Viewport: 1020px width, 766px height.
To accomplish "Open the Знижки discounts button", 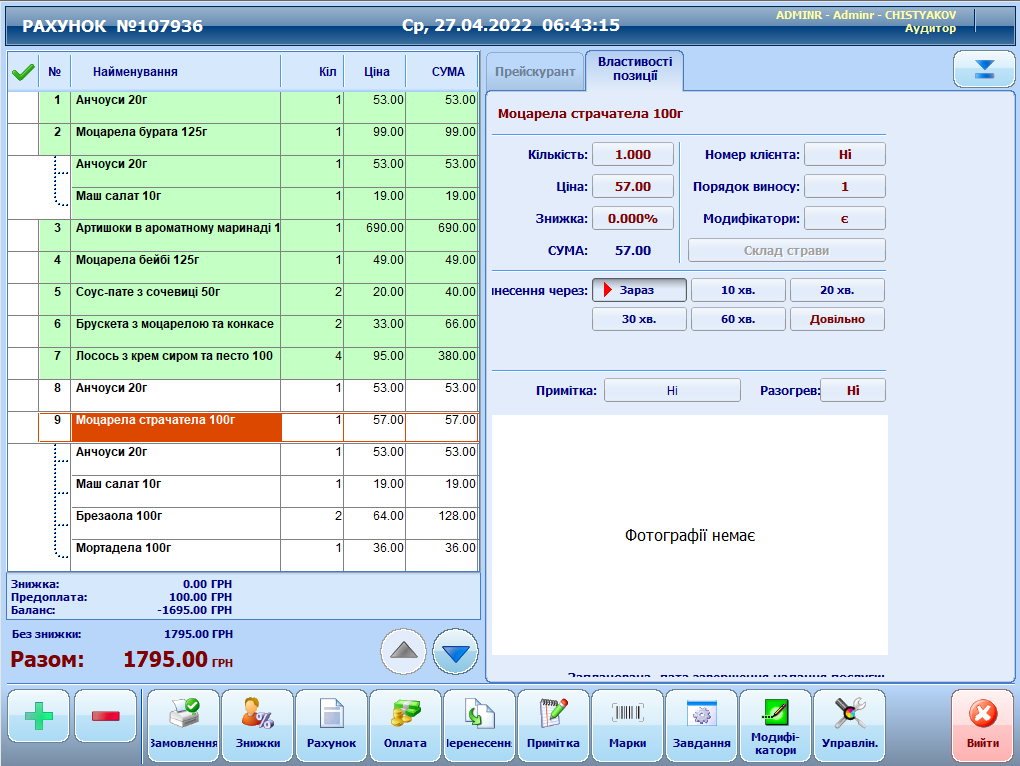I will [x=257, y=725].
